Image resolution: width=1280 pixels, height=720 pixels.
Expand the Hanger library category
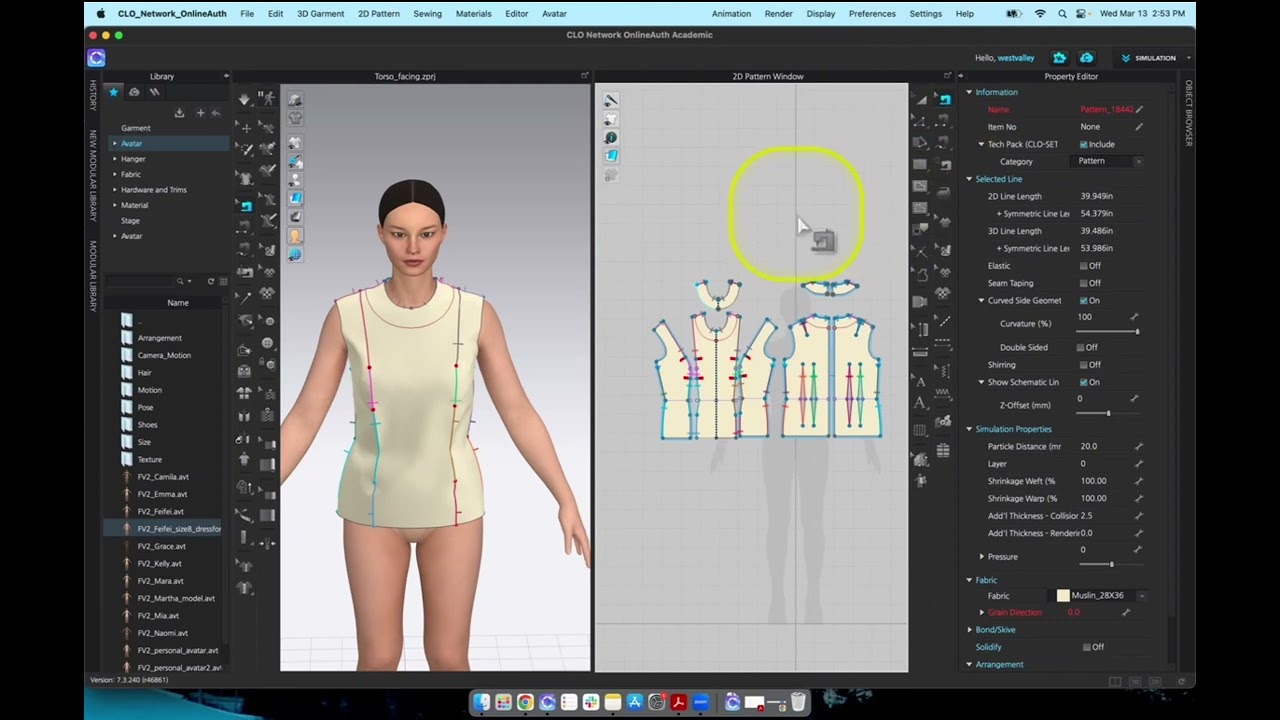pyautogui.click(x=115, y=159)
